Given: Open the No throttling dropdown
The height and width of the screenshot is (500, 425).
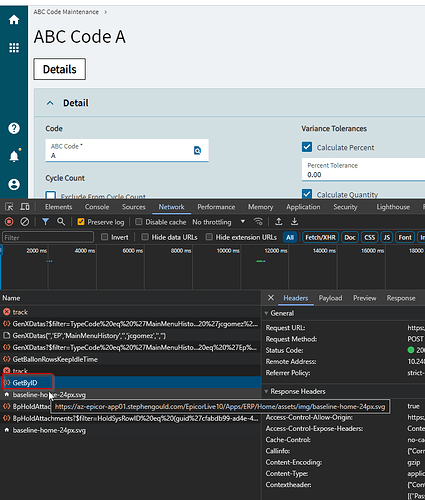Looking at the screenshot, I should (219, 222).
